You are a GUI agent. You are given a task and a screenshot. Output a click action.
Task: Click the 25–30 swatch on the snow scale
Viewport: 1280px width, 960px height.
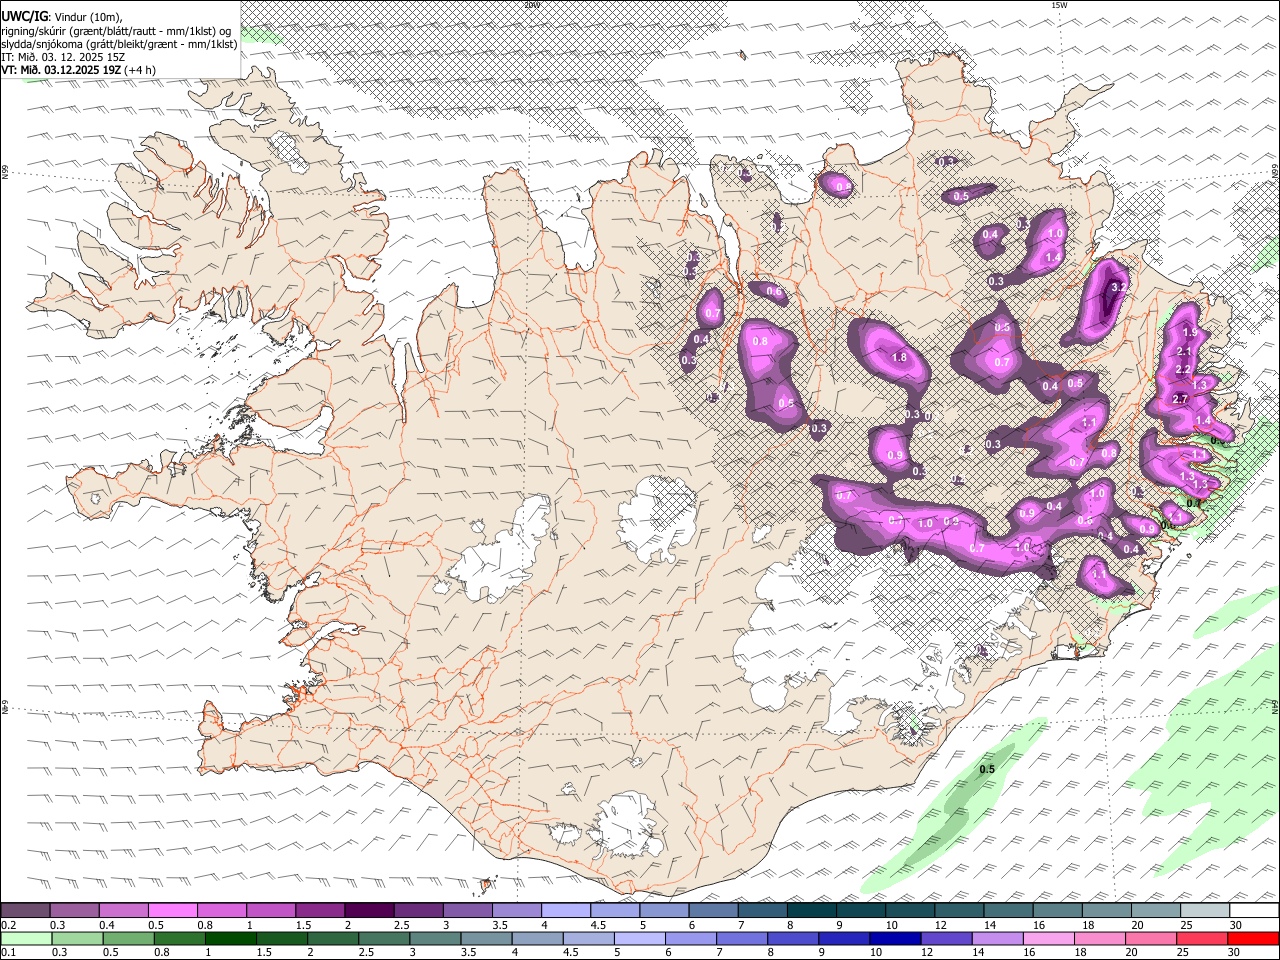(x=1204, y=910)
